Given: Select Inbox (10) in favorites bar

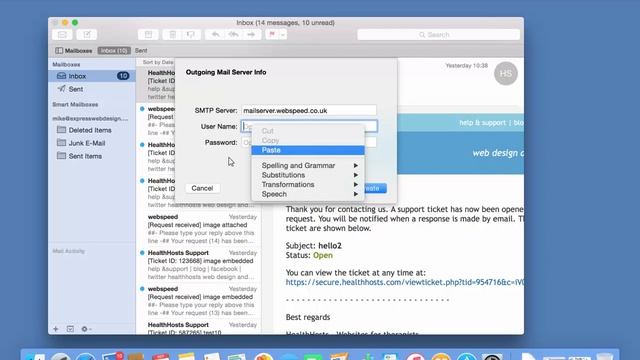Looking at the screenshot, I should coord(114,51).
